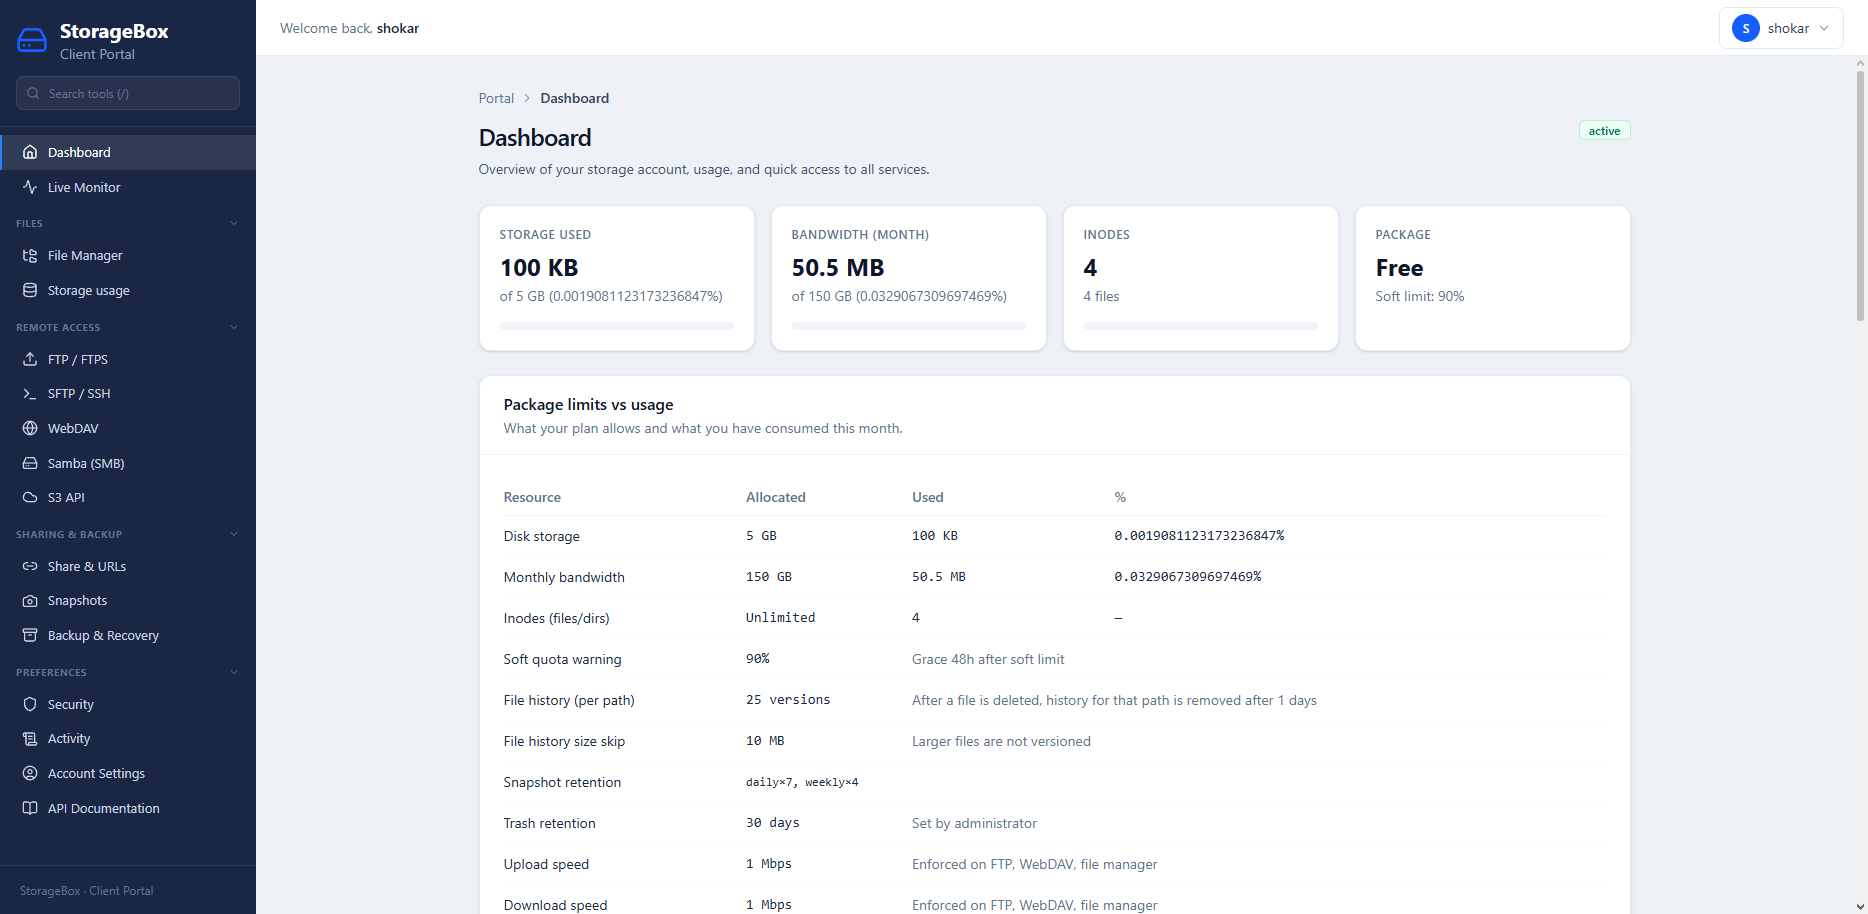Click the Storage Used progress bar
This screenshot has width=1868, height=914.
tap(617, 326)
